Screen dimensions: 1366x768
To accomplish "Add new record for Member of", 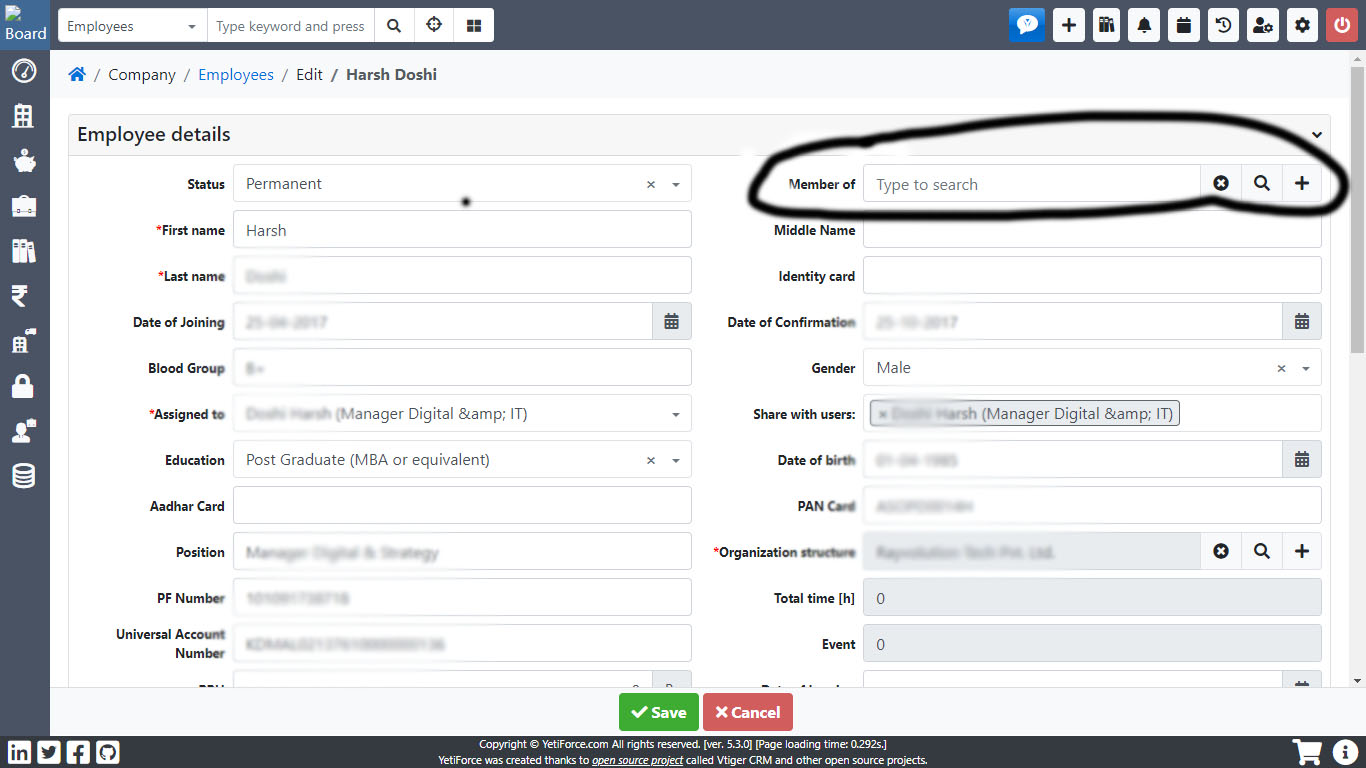I will pos(1302,184).
